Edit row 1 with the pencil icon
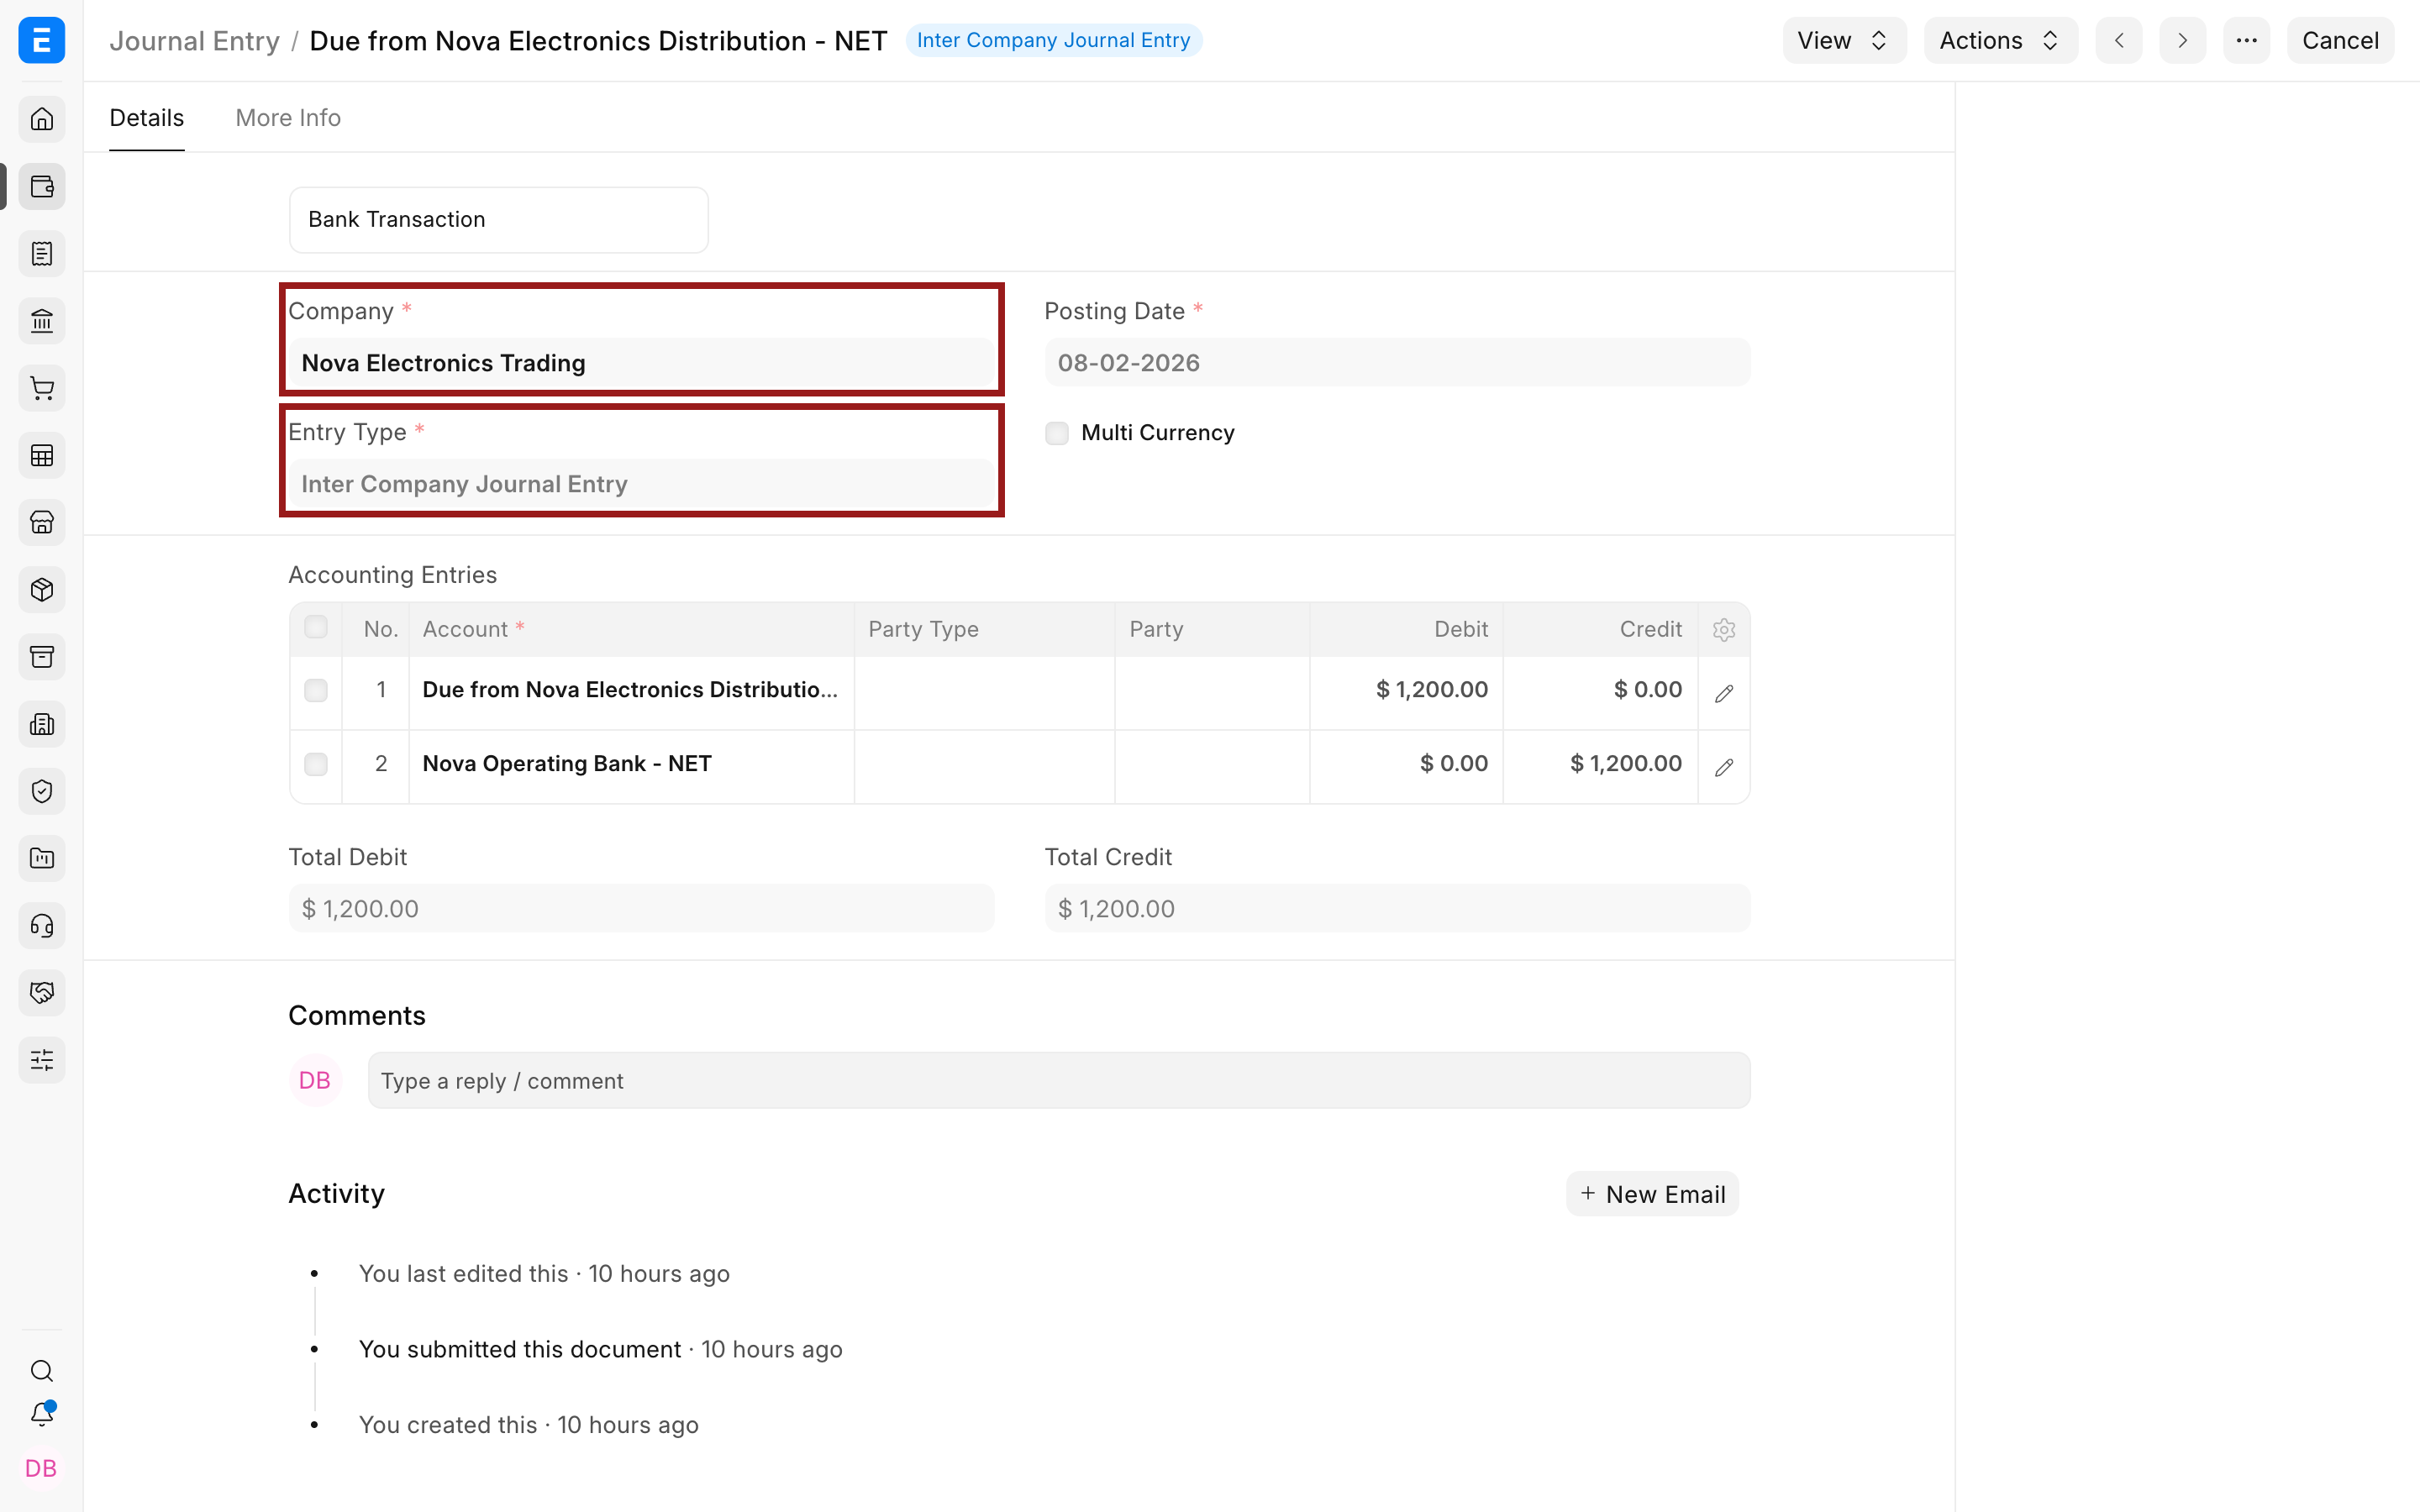Viewport: 2420px width, 1512px height. tap(1723, 693)
